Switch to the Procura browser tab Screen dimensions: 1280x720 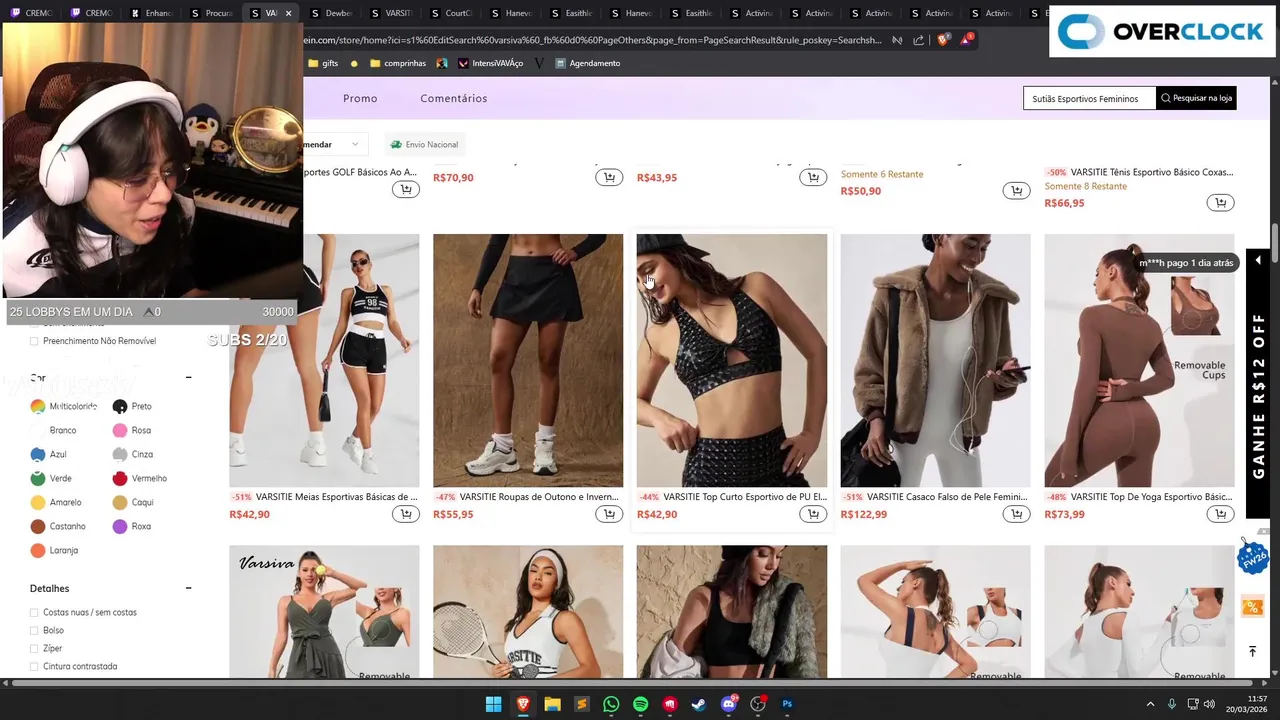[212, 13]
